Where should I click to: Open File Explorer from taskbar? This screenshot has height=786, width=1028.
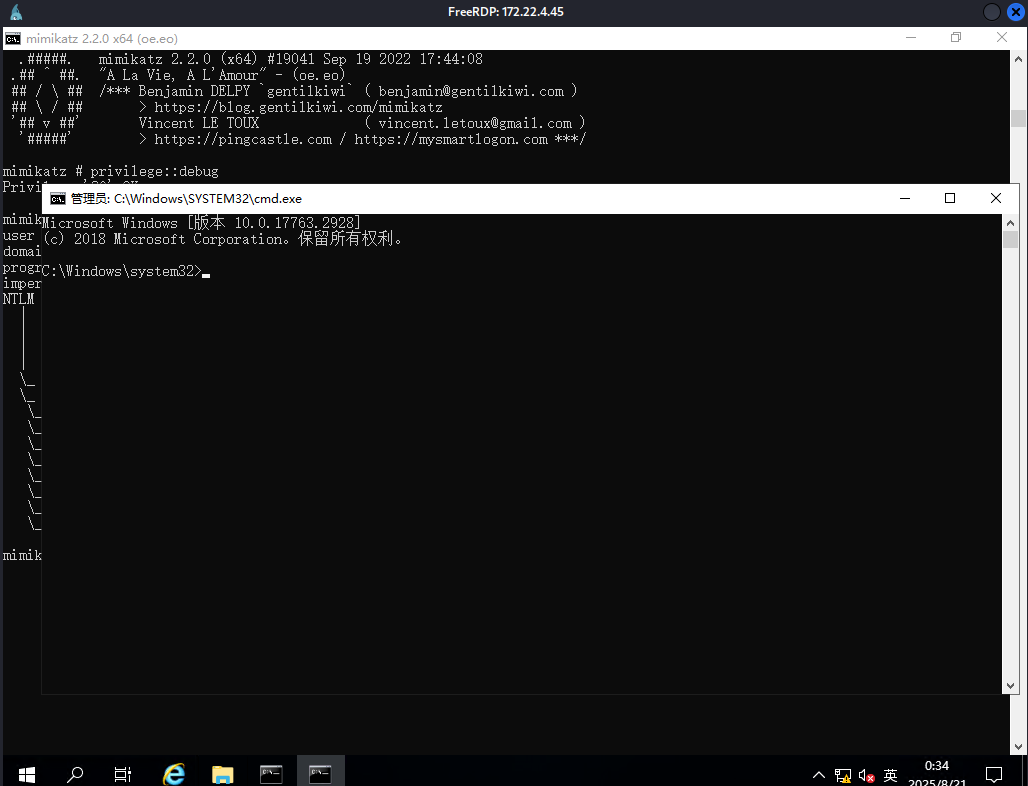click(x=222, y=774)
